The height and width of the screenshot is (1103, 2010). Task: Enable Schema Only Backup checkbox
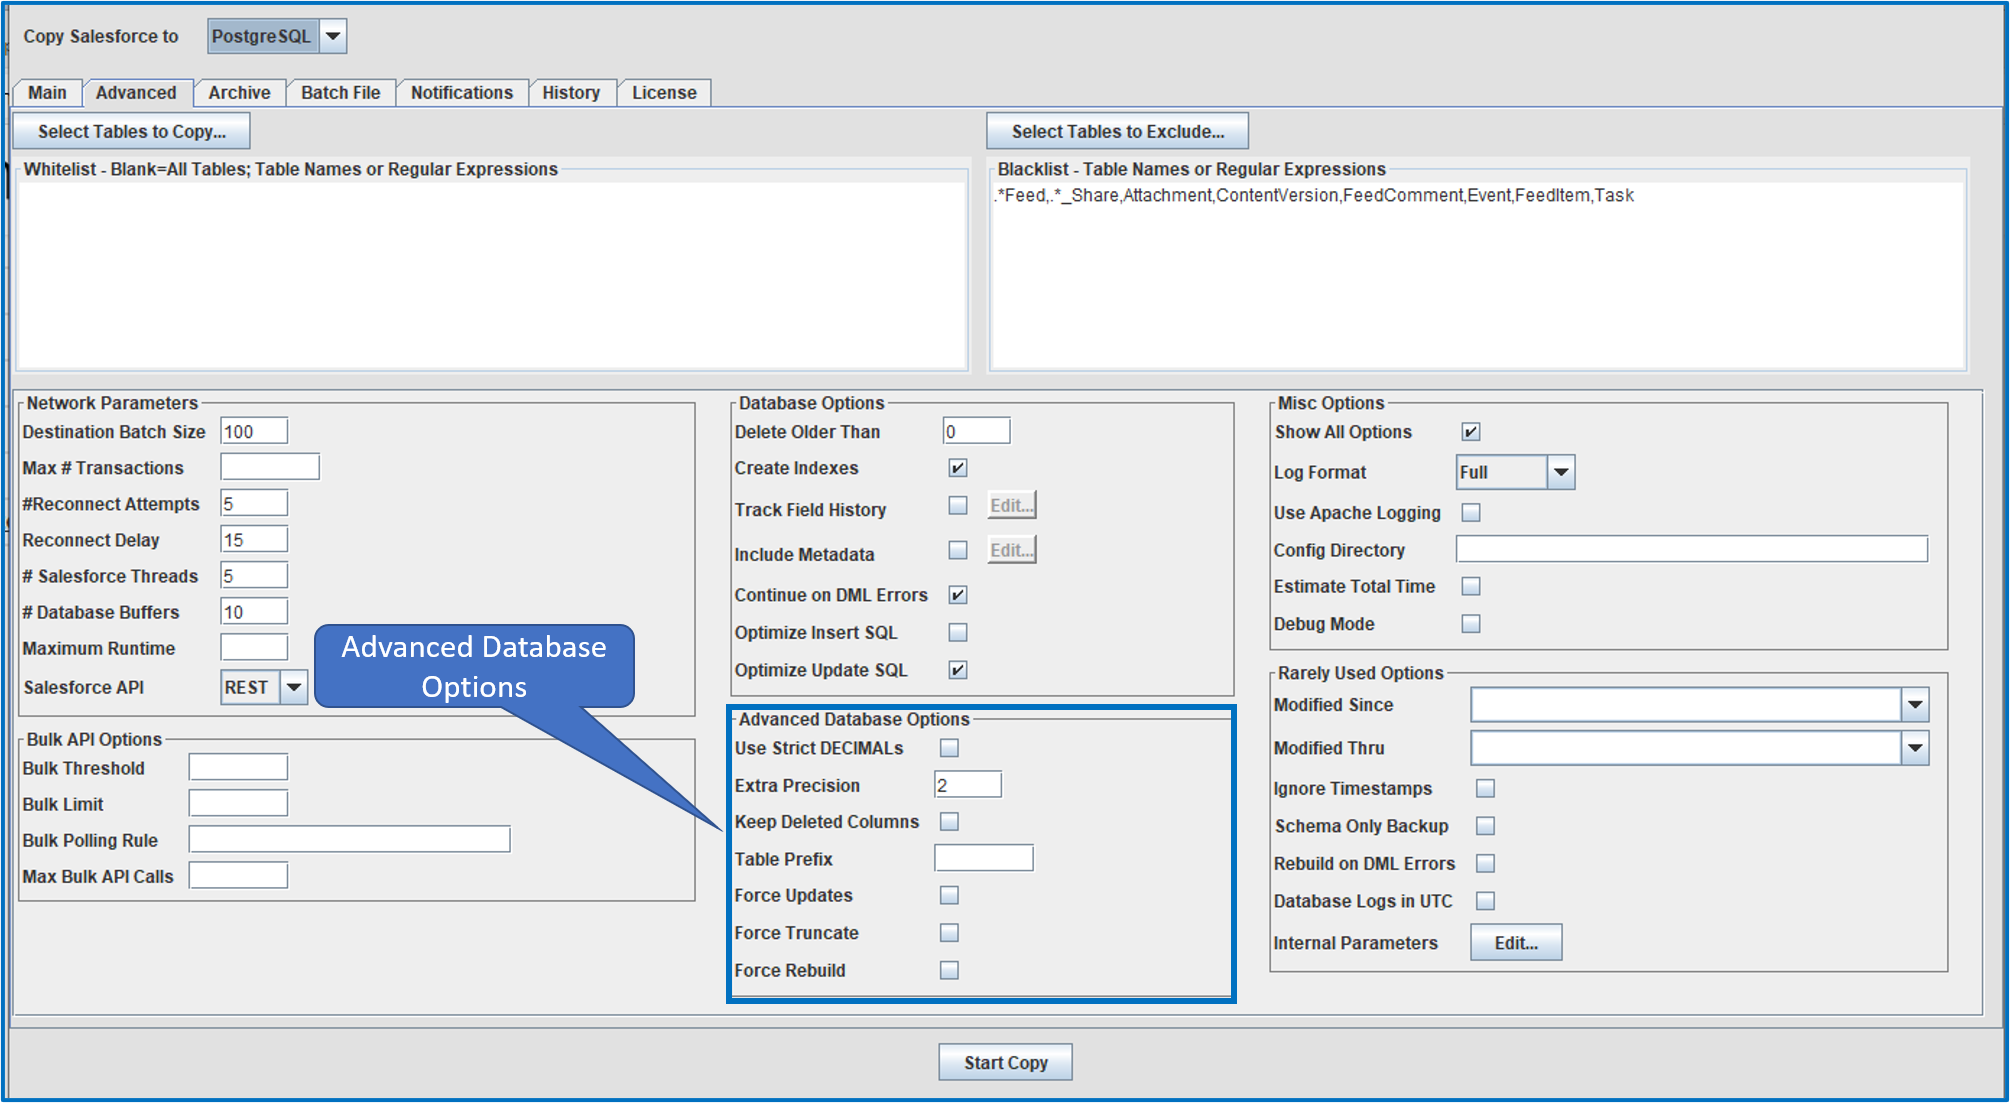coord(1486,826)
